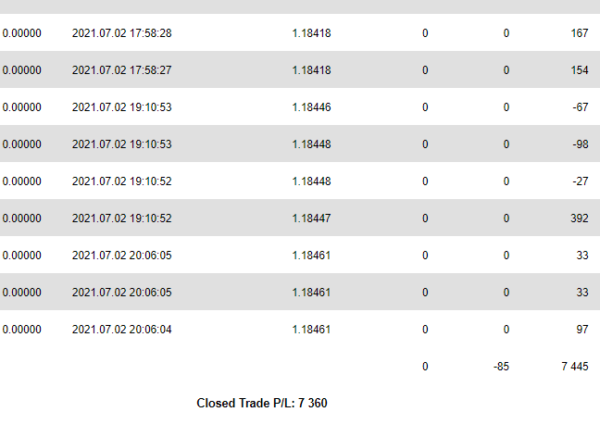
Task: Select the total profit 7 445
Action: (575, 367)
